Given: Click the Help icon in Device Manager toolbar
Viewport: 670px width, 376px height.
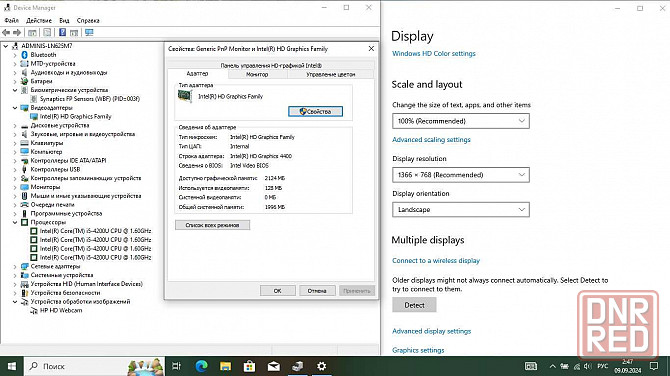Looking at the screenshot, I should tap(62, 32).
